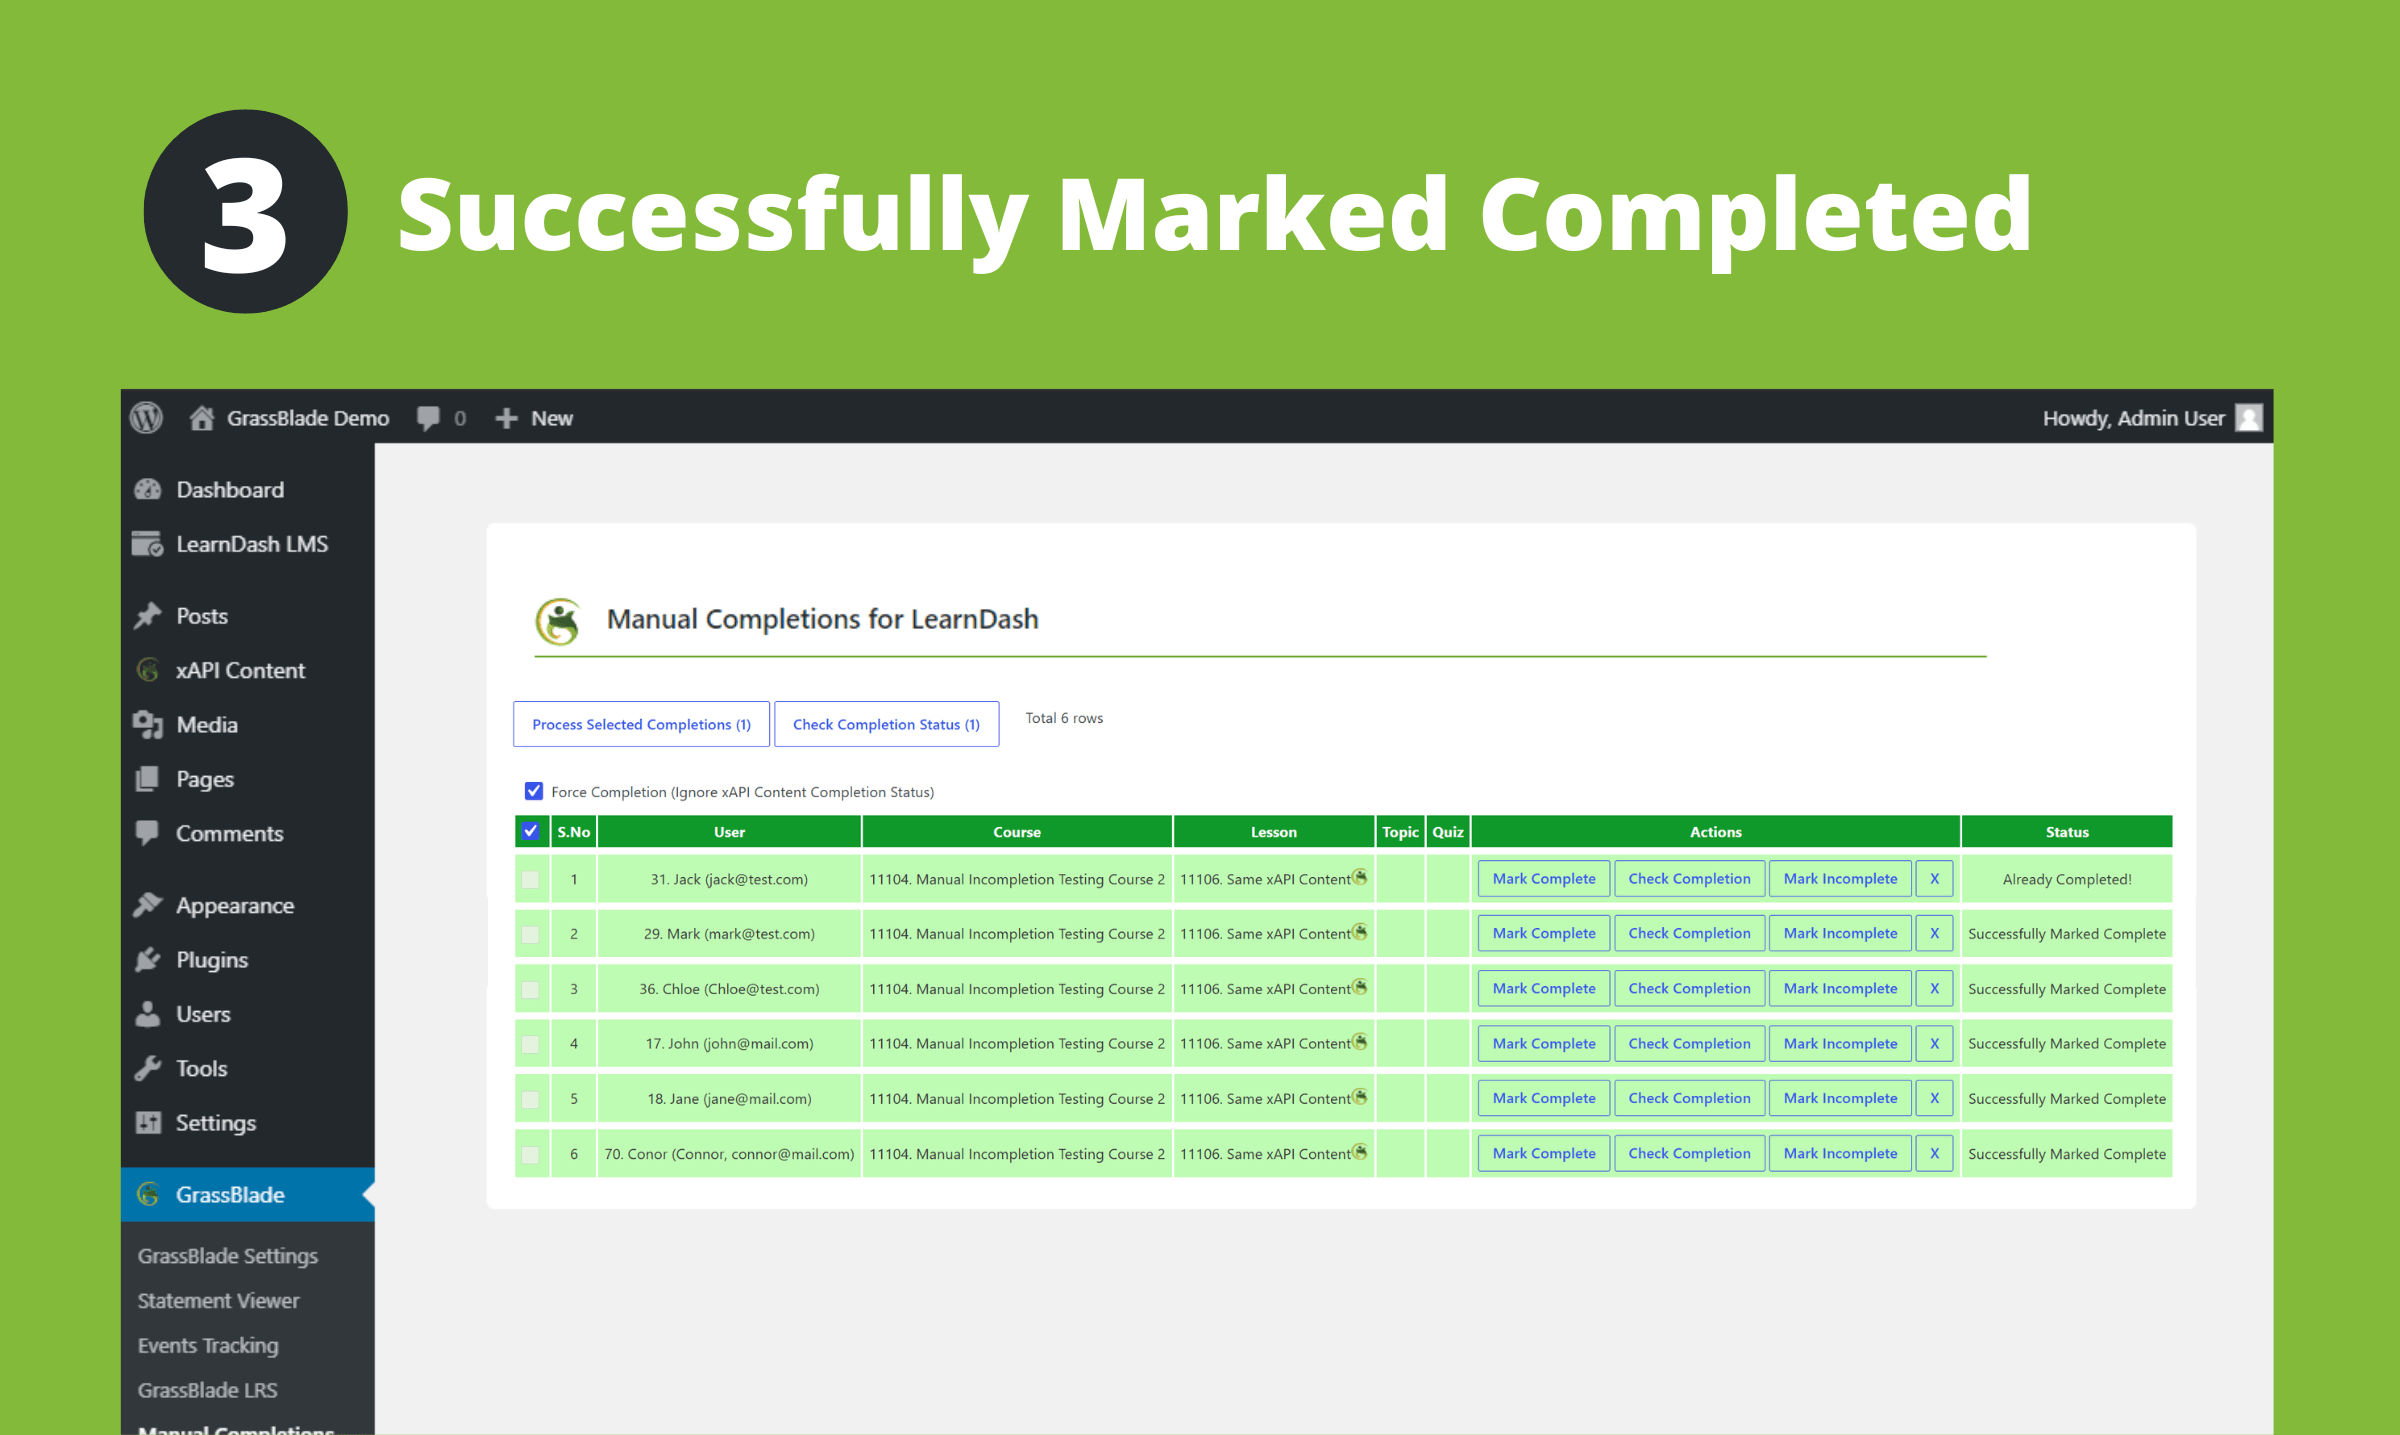Viewport: 2400px width, 1435px height.
Task: Remove Jack's row with X button
Action: [1934, 878]
